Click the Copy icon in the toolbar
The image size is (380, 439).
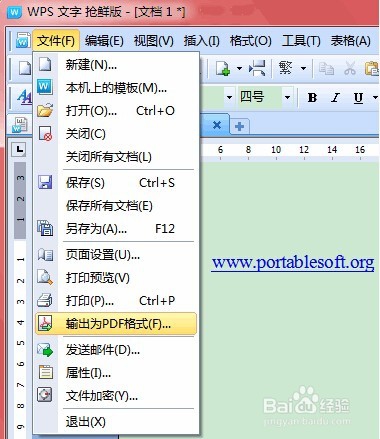pyautogui.click(x=326, y=68)
